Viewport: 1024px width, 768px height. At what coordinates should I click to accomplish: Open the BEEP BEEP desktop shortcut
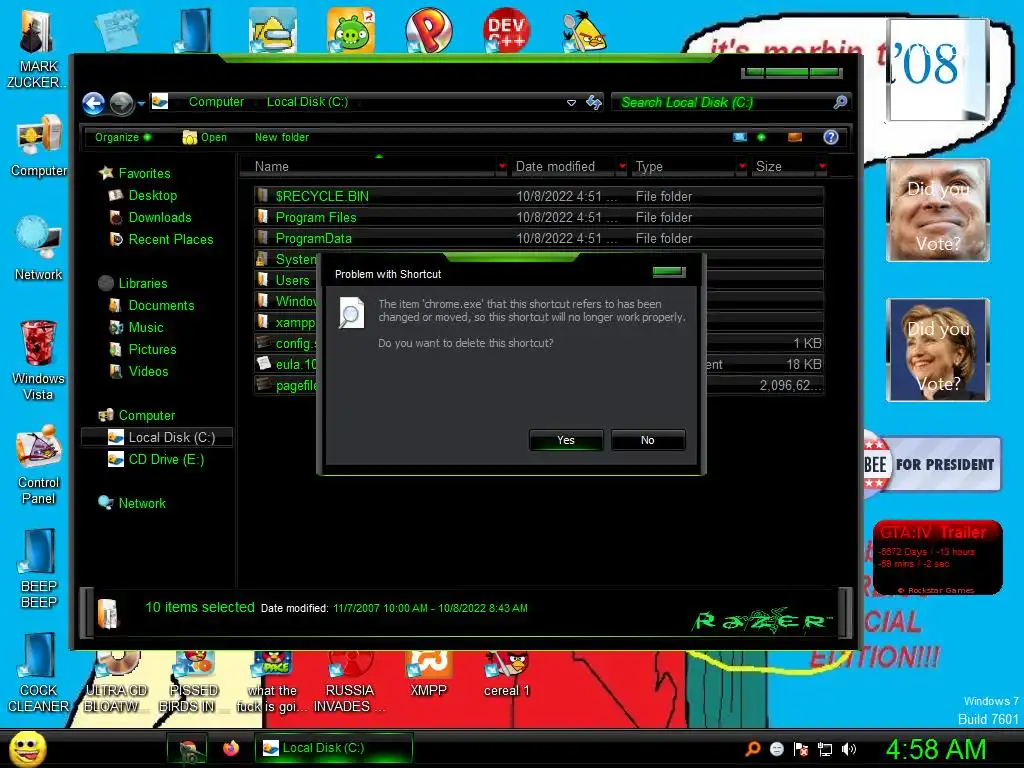tap(39, 568)
